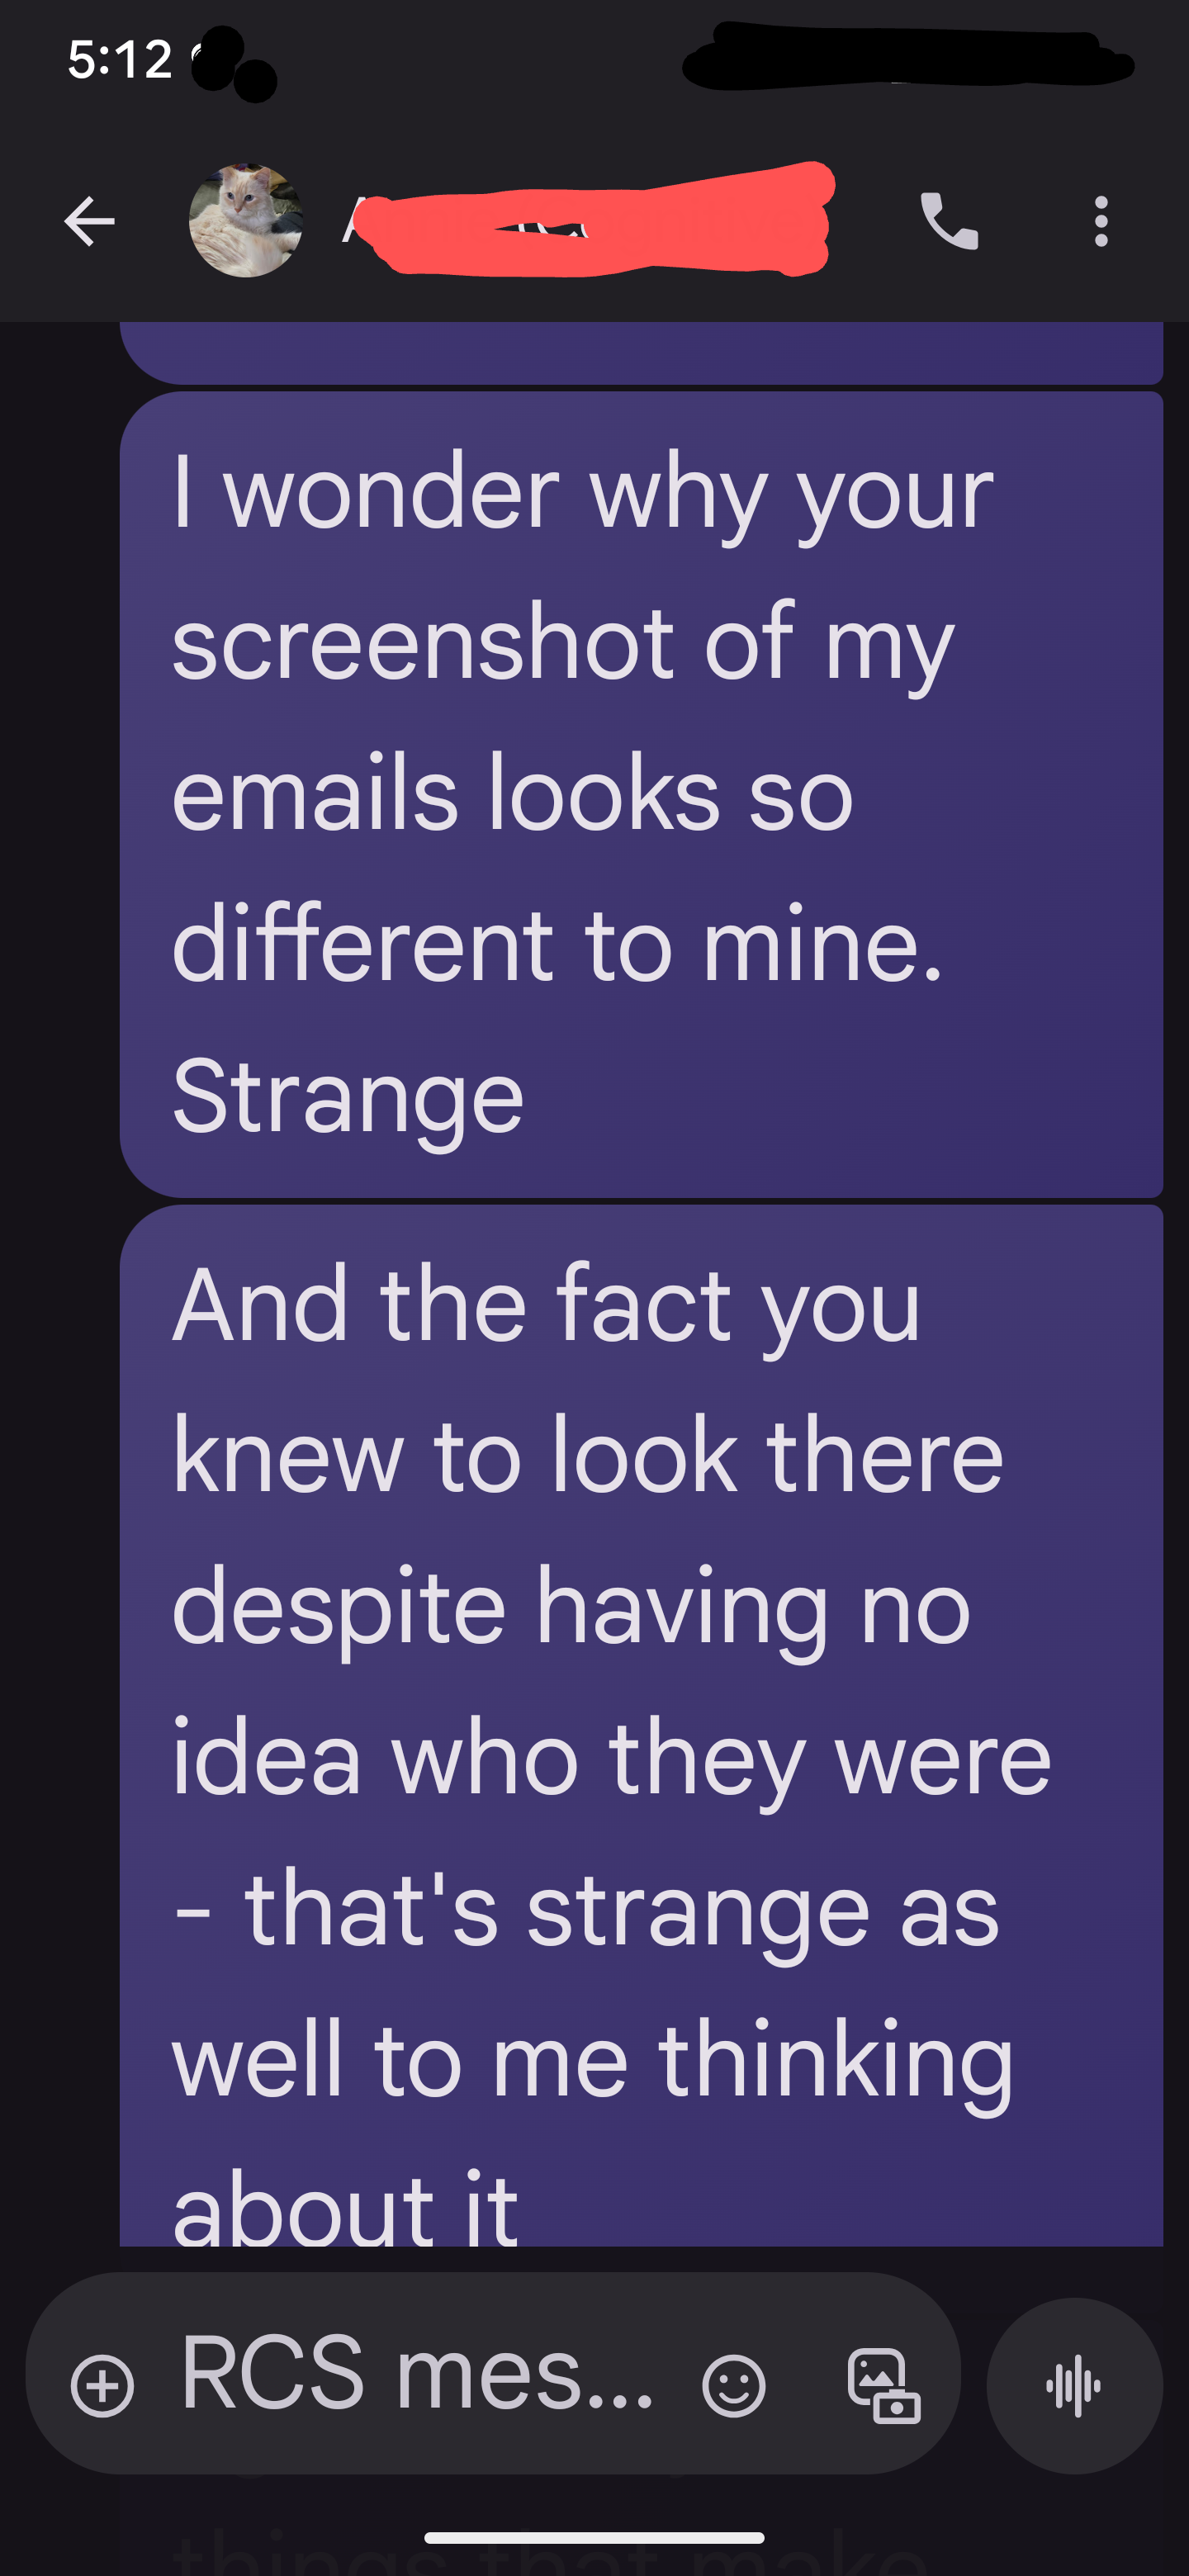Open the emoji picker smiley icon
This screenshot has width=1189, height=2576.
tap(734, 2386)
